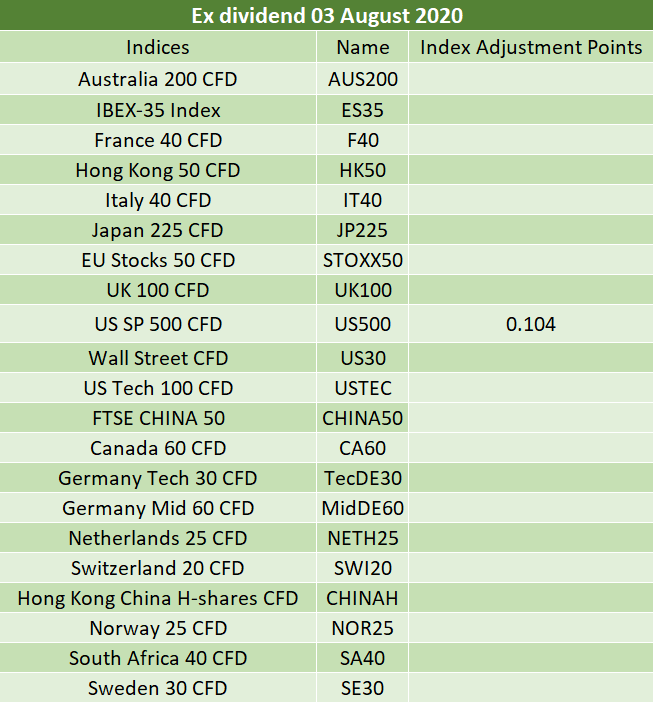Image resolution: width=653 pixels, height=703 pixels.
Task: Click the USTEC name cell
Action: (362, 388)
